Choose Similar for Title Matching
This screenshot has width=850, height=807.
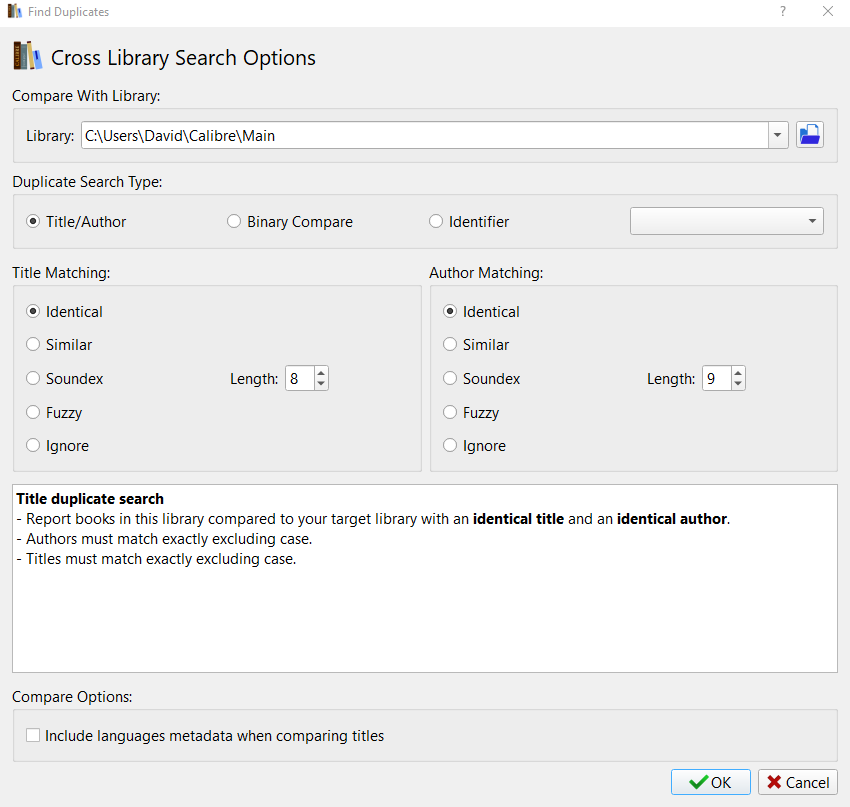34,345
